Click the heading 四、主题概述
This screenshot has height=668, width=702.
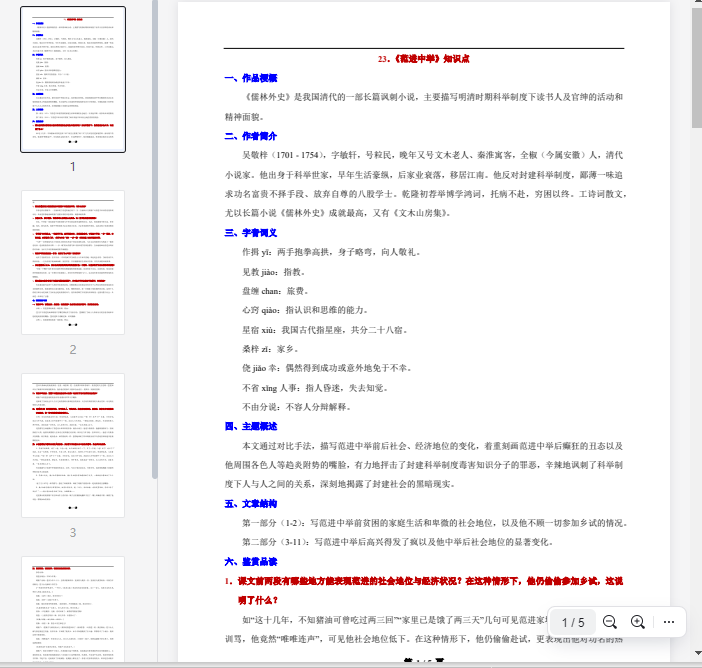251,426
